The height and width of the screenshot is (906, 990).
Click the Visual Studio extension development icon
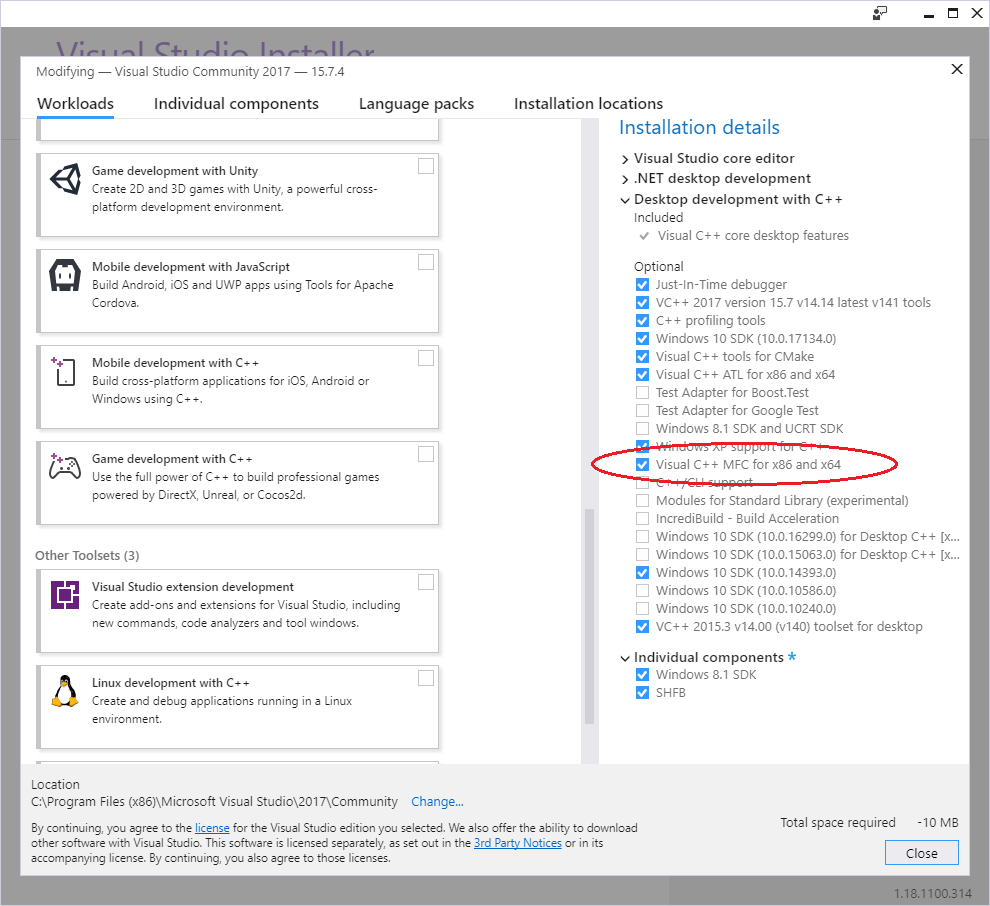pyautogui.click(x=65, y=596)
